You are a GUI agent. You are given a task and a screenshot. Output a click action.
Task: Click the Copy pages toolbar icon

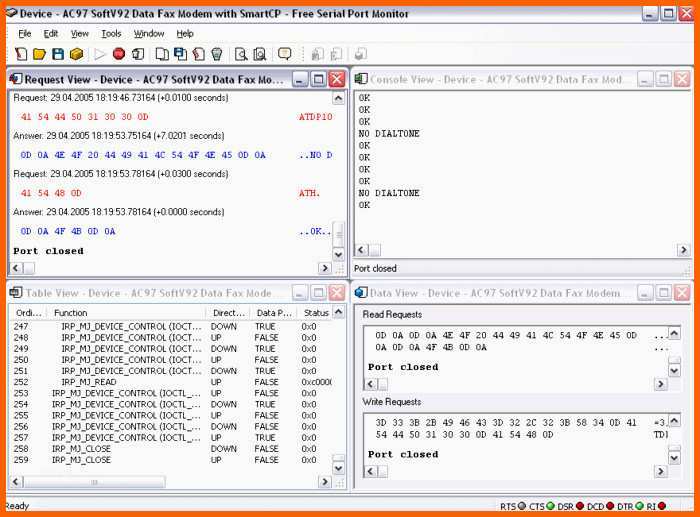[x=162, y=54]
